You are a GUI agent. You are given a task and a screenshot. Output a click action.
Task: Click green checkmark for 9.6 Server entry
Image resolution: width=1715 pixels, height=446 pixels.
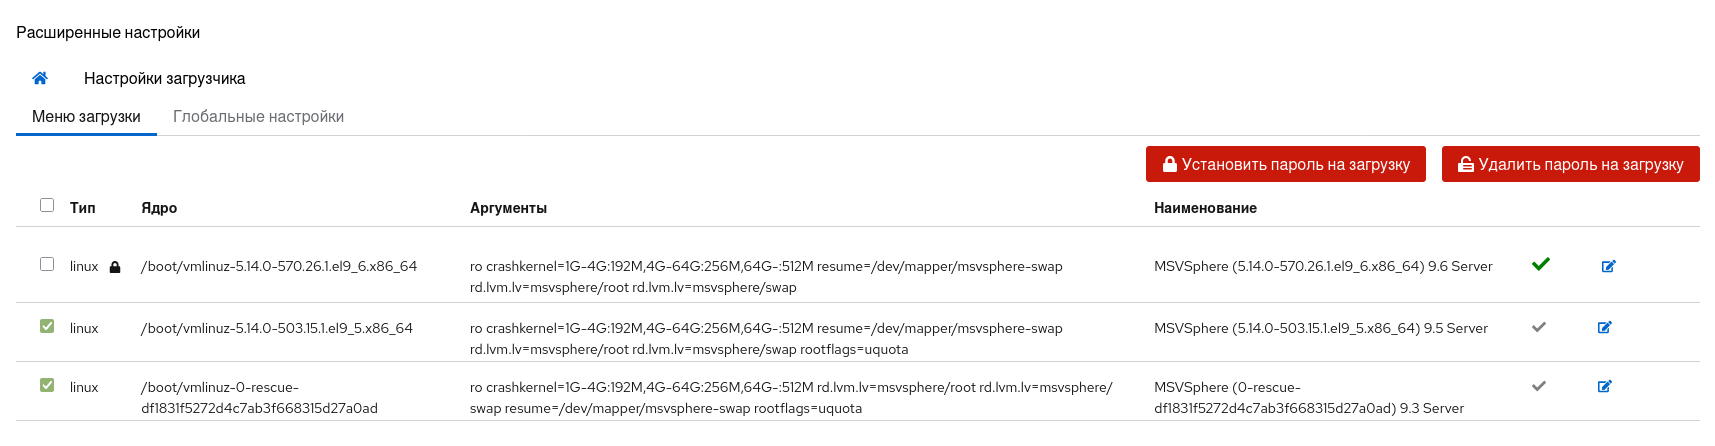[x=1541, y=264]
